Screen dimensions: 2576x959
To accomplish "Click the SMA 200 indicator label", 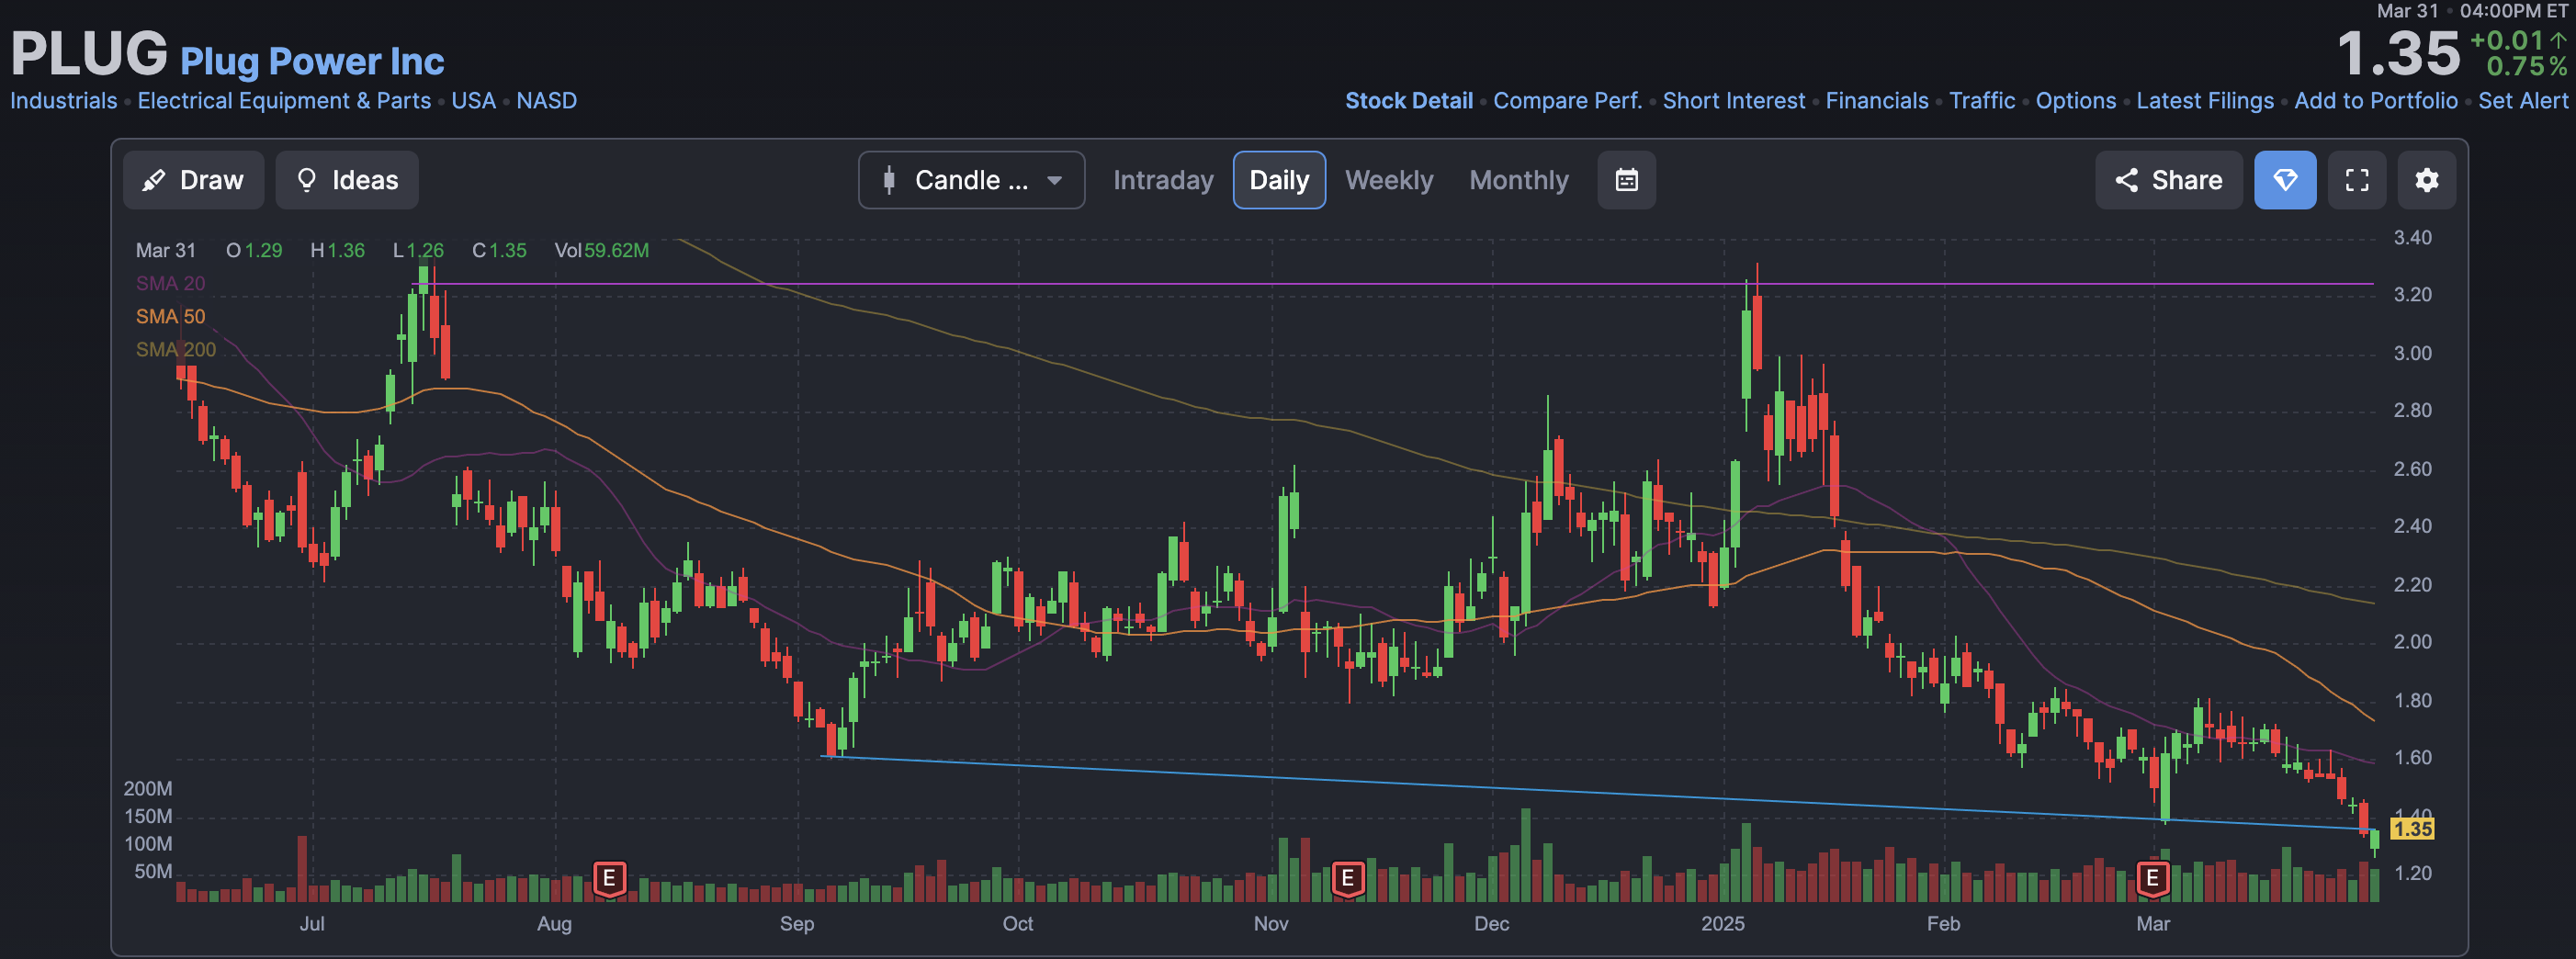I will [175, 350].
